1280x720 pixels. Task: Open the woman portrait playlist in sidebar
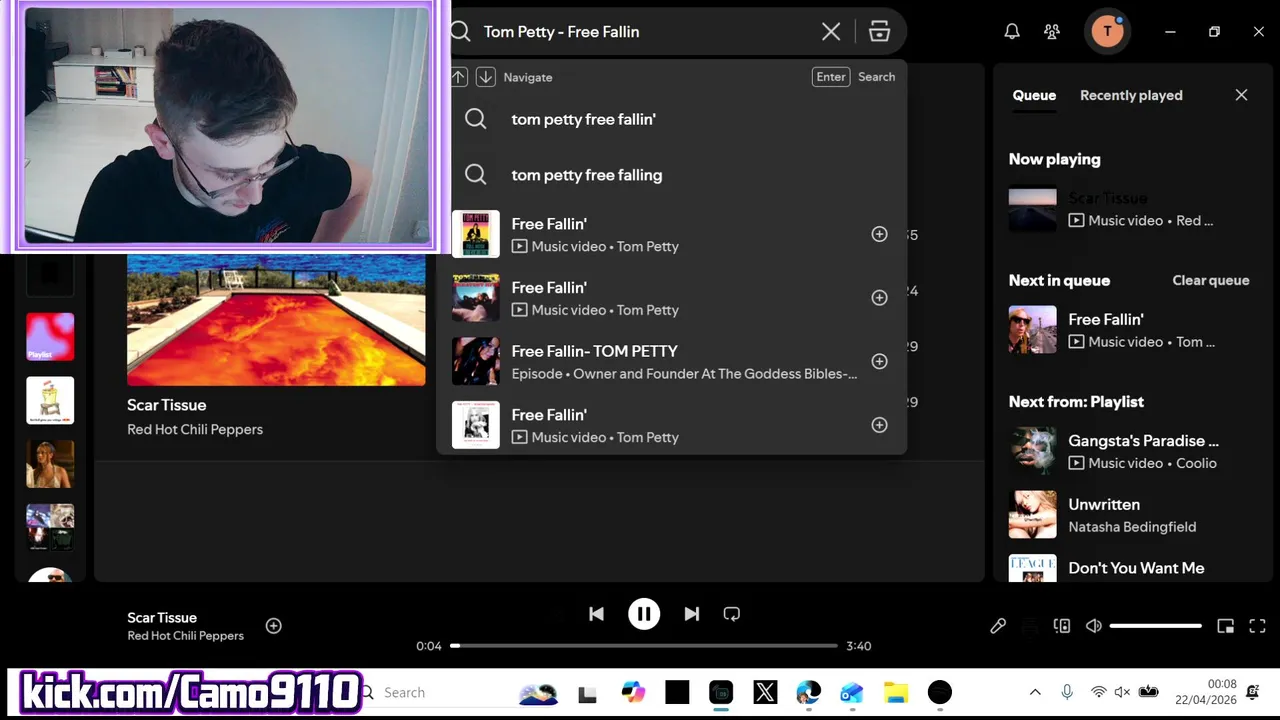point(50,464)
